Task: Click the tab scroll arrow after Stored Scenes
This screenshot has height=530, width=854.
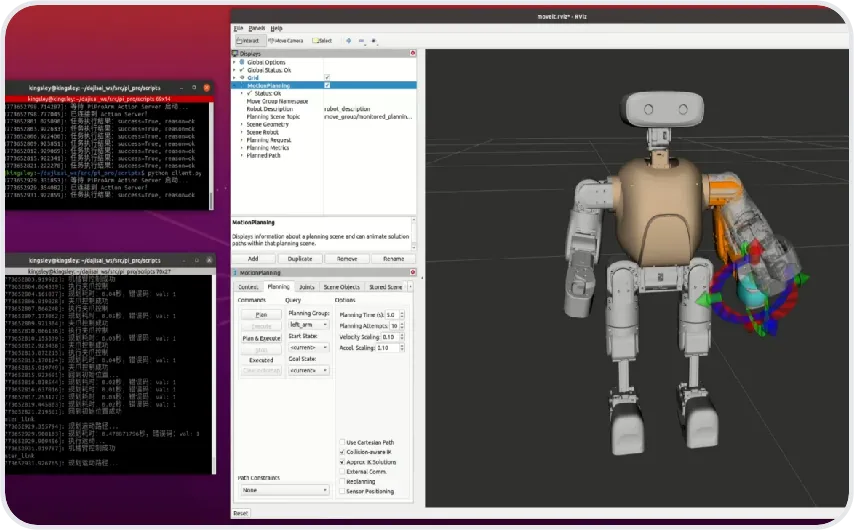Action: tap(410, 287)
